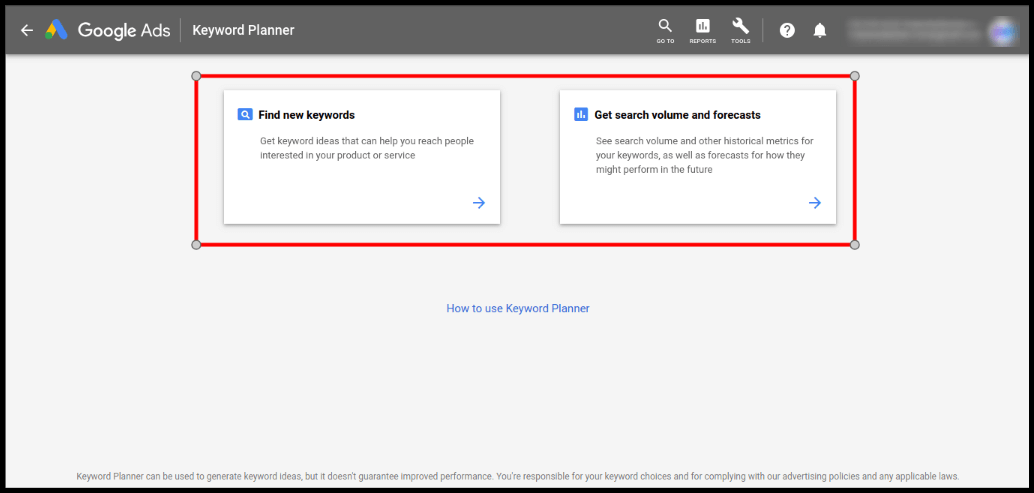Click the Keyword Planner title in the header

click(243, 30)
